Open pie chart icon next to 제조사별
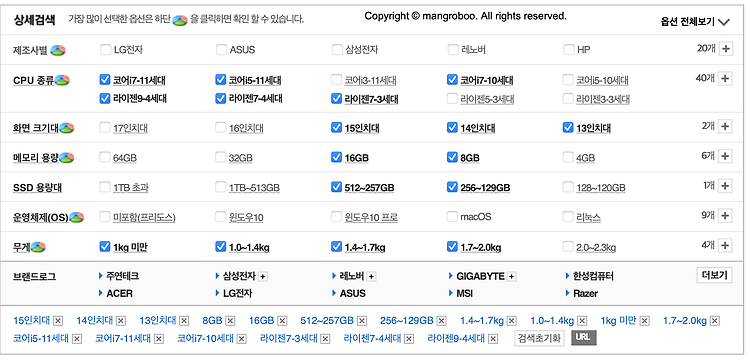750x360 pixels. 58,50
